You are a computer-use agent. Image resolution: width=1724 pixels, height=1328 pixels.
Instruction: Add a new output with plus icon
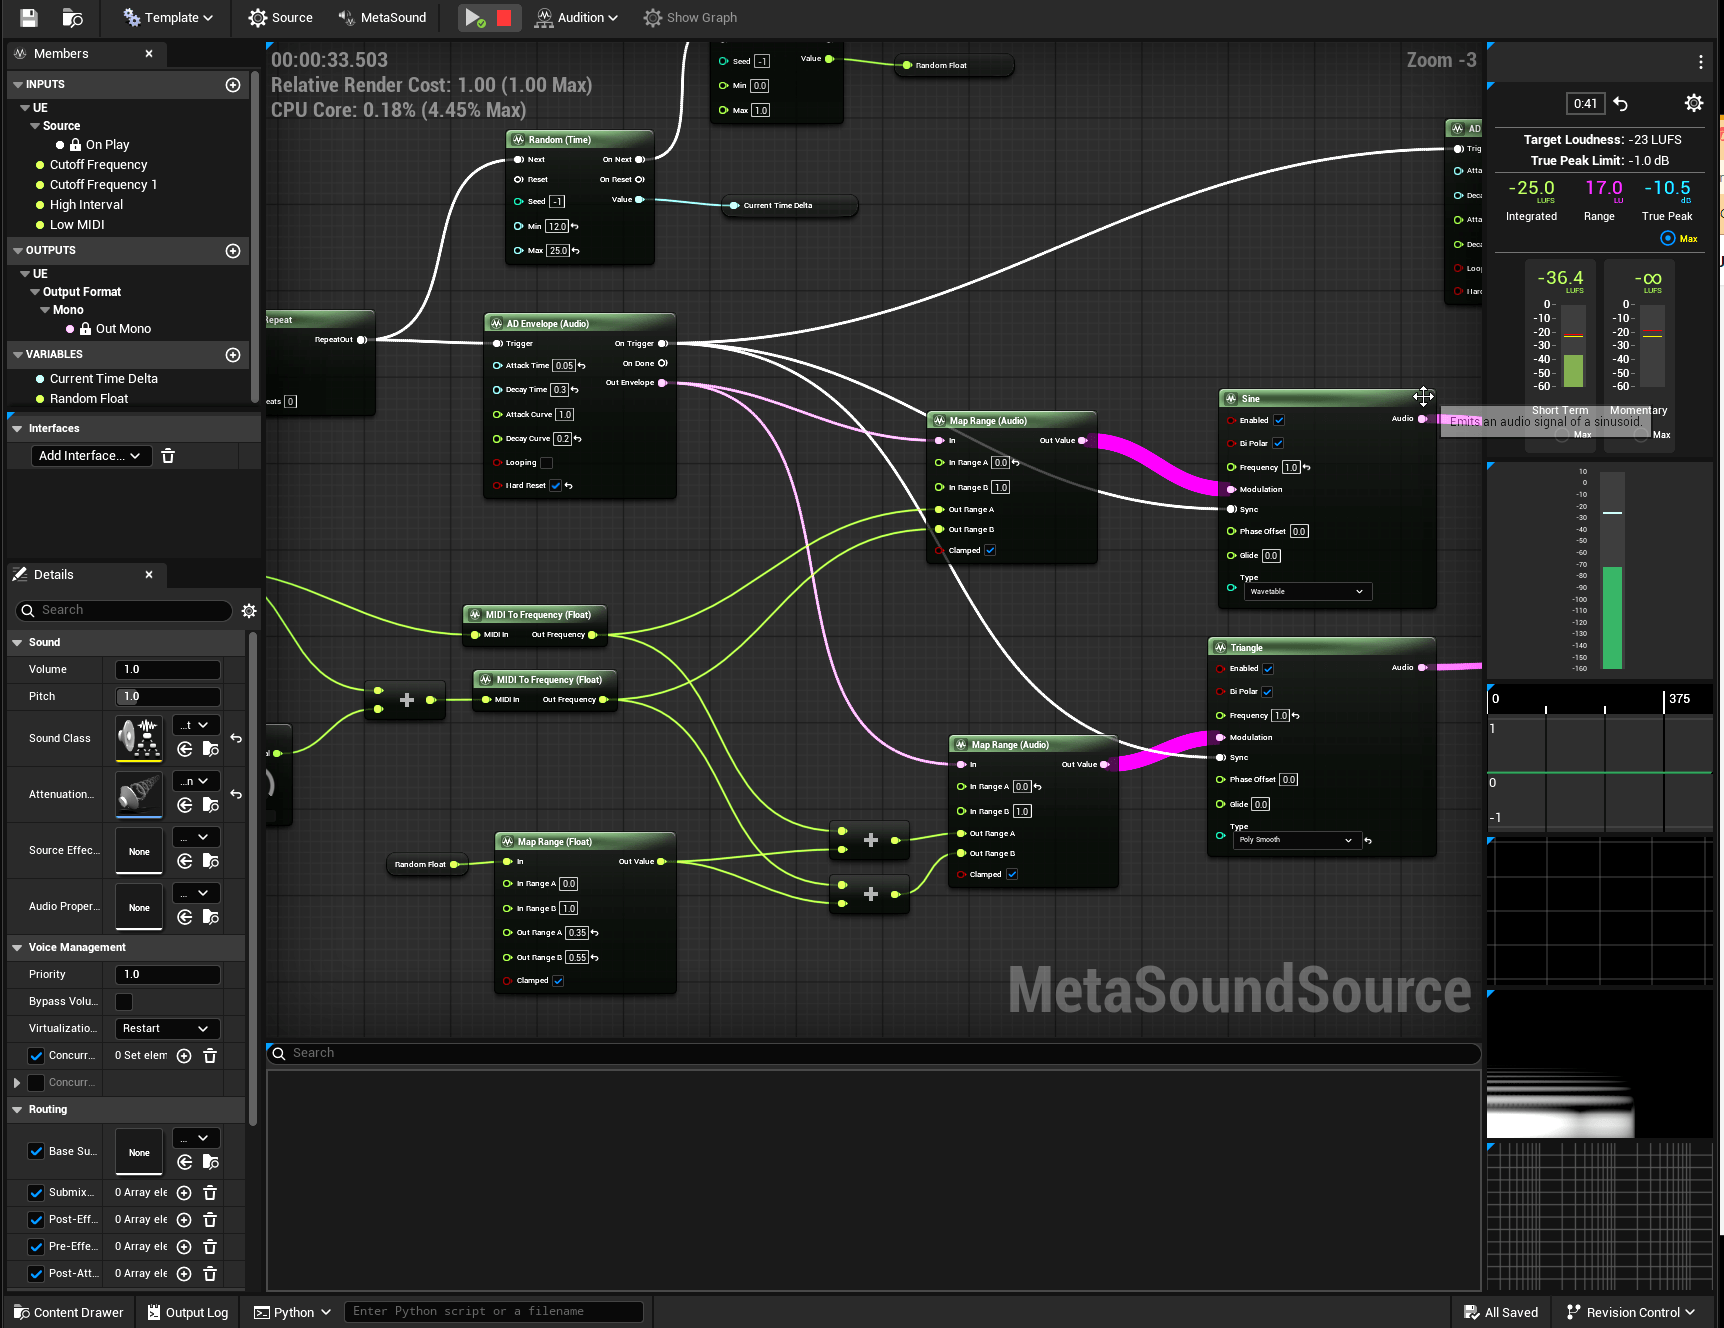233,251
